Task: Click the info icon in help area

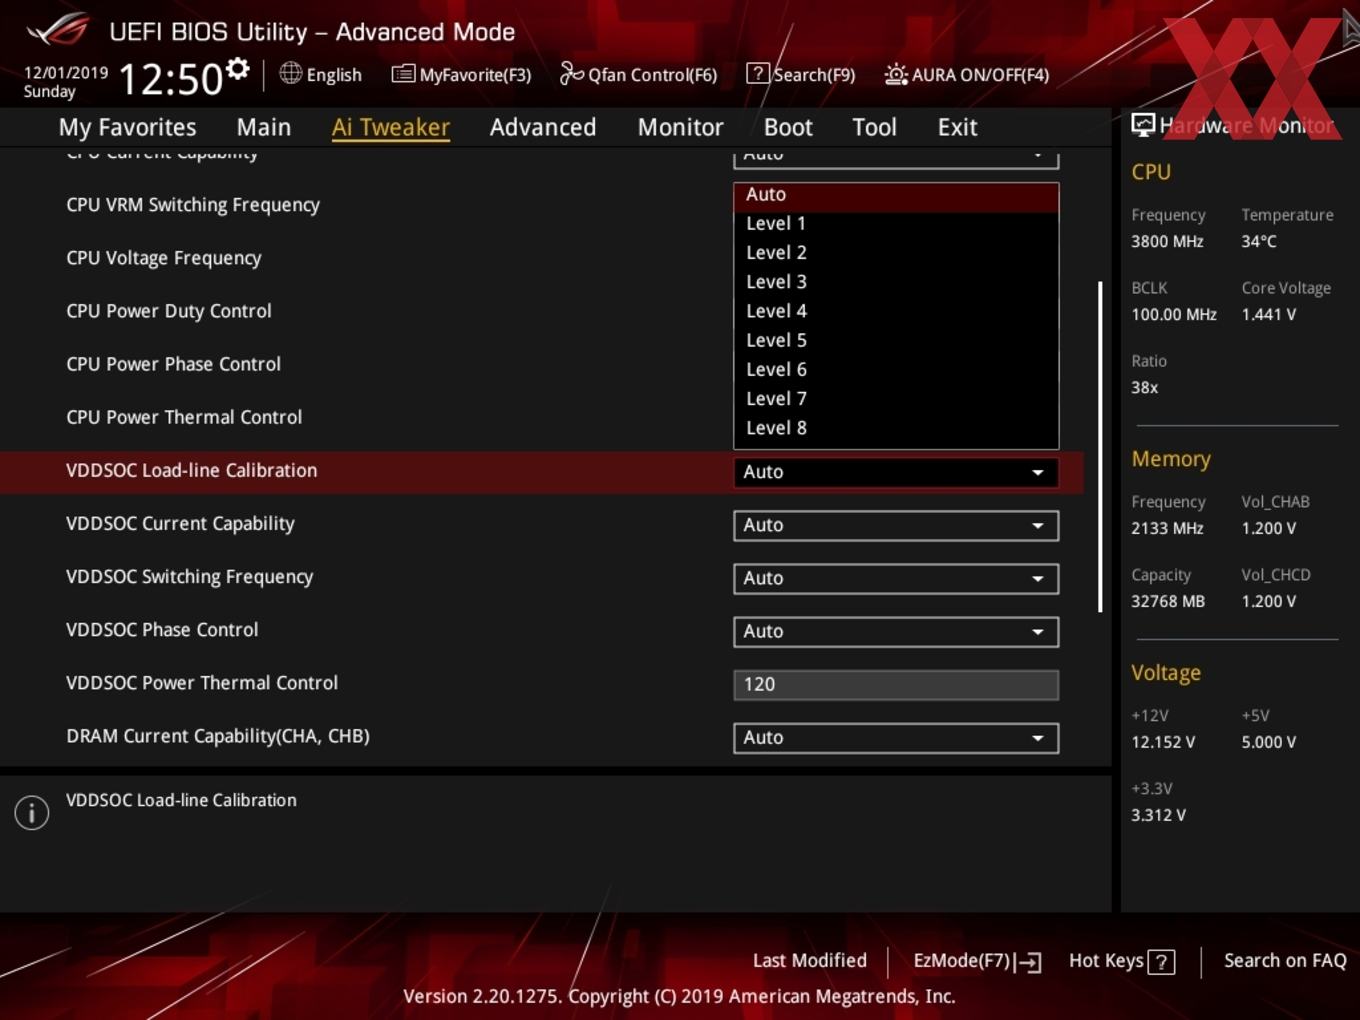Action: 32,812
